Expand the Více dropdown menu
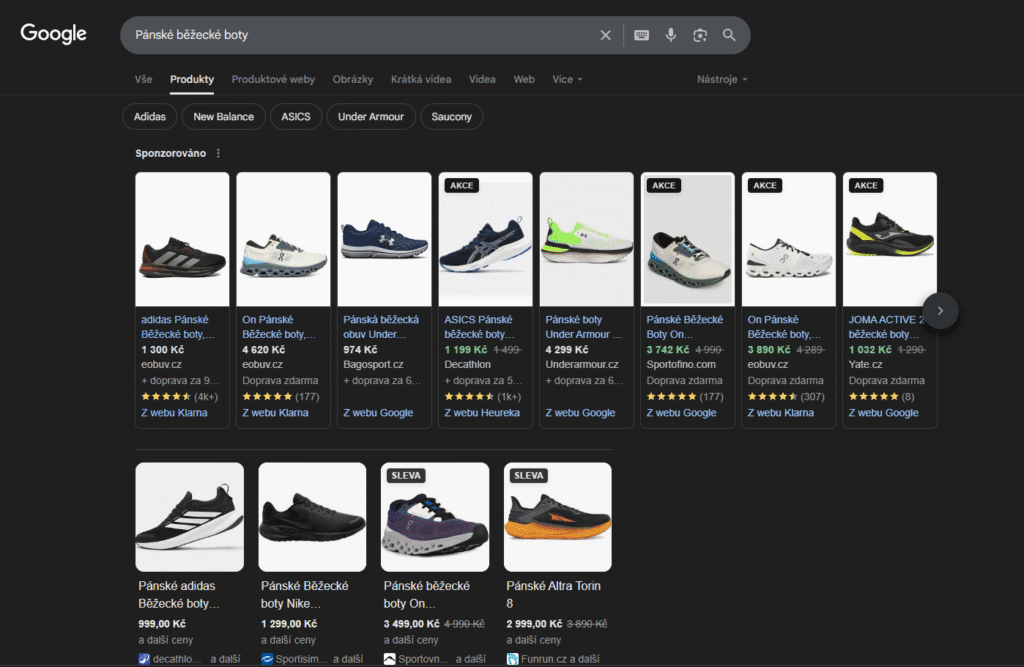 (x=567, y=79)
